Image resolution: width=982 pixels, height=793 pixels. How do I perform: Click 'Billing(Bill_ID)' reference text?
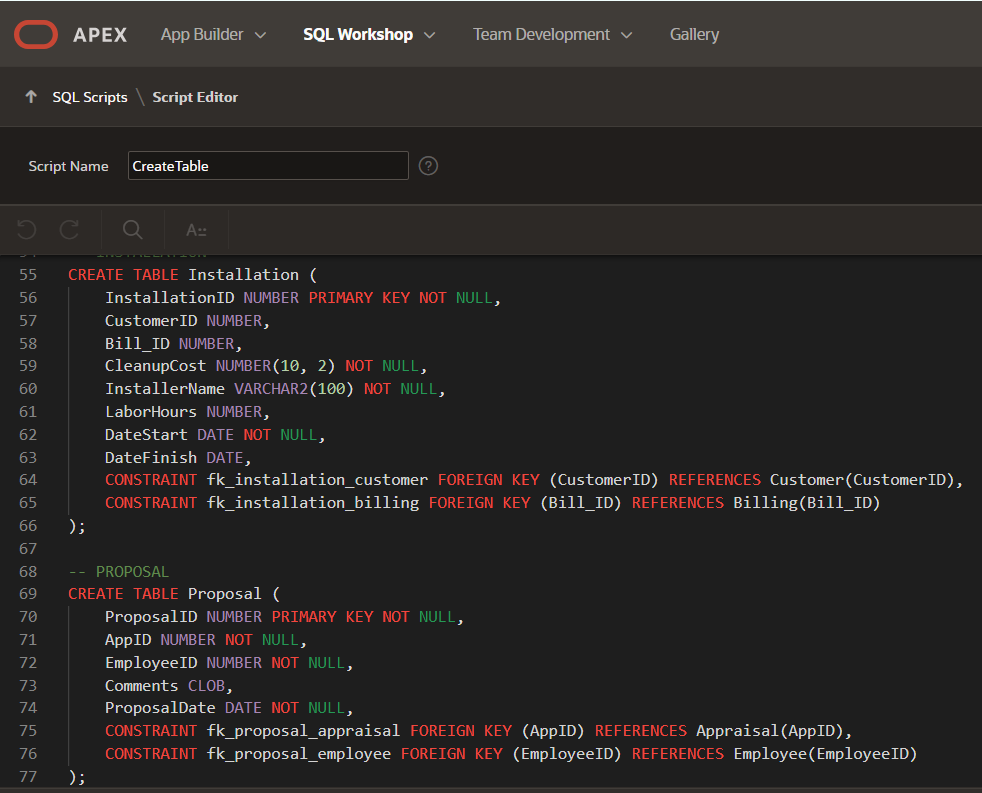[x=807, y=503]
